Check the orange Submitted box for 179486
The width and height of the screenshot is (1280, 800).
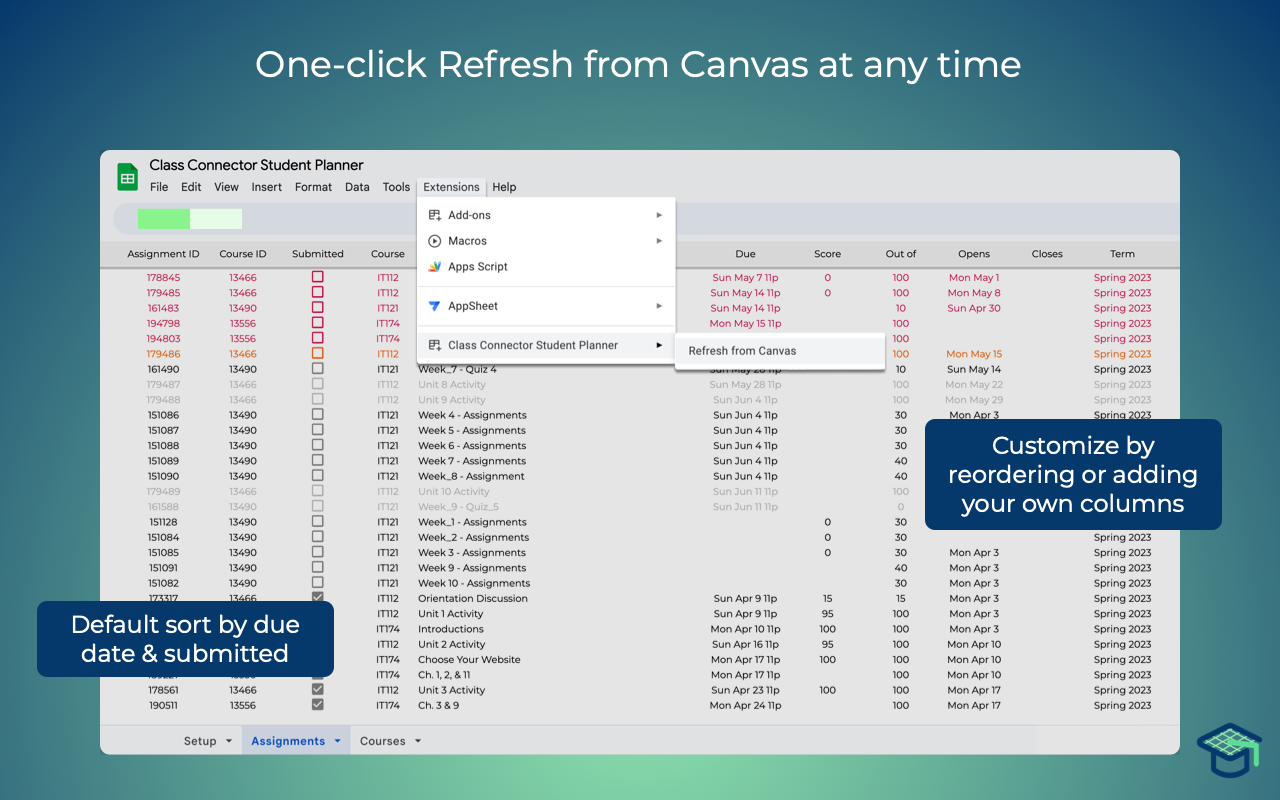[318, 353]
